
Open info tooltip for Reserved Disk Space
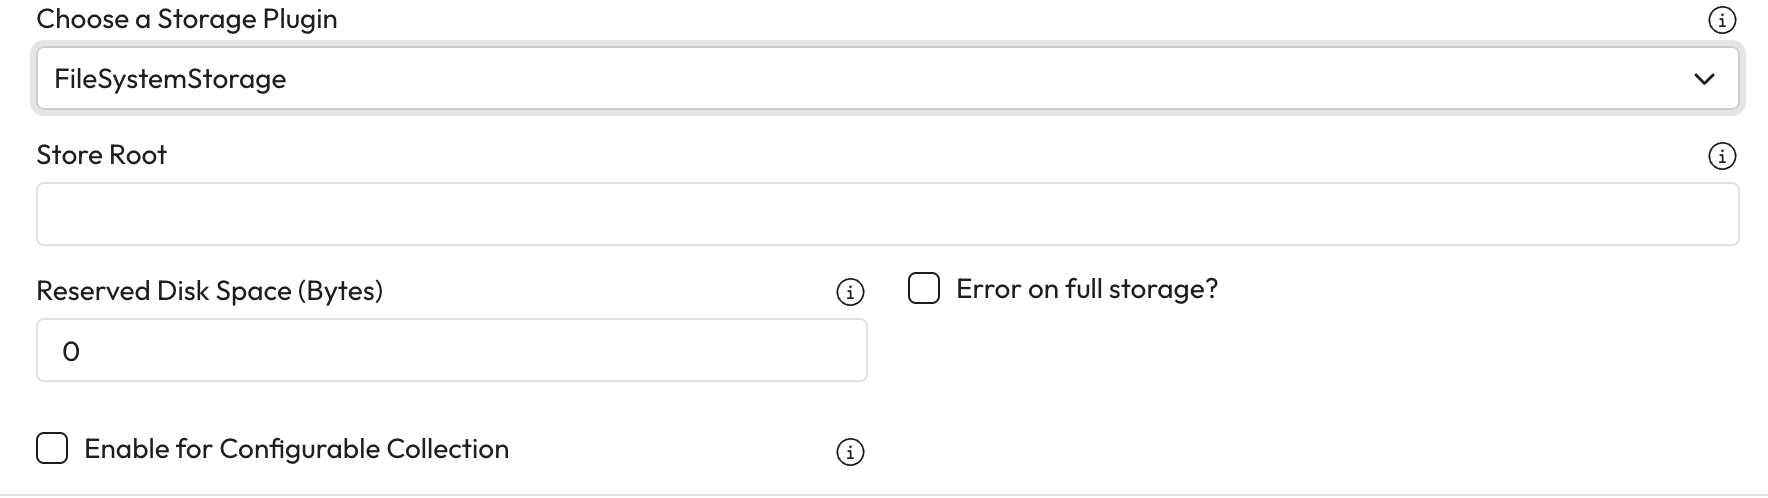(849, 292)
